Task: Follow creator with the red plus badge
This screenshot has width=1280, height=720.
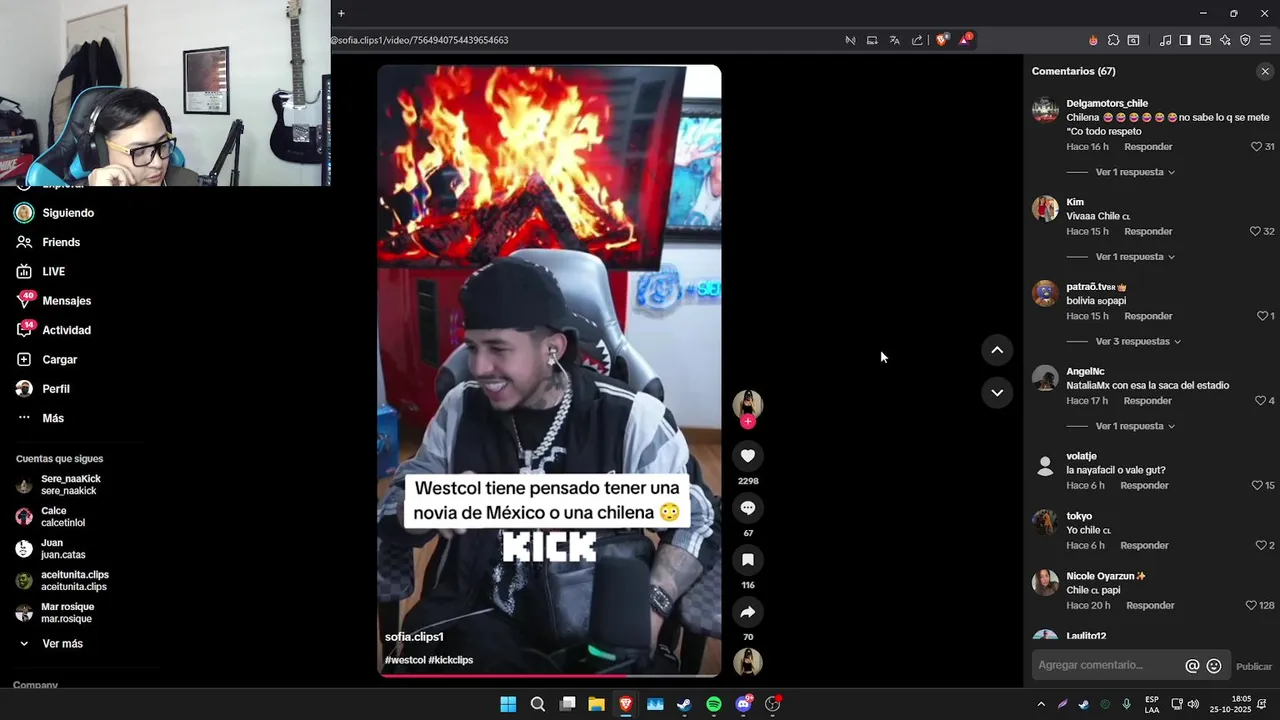Action: pos(747,422)
